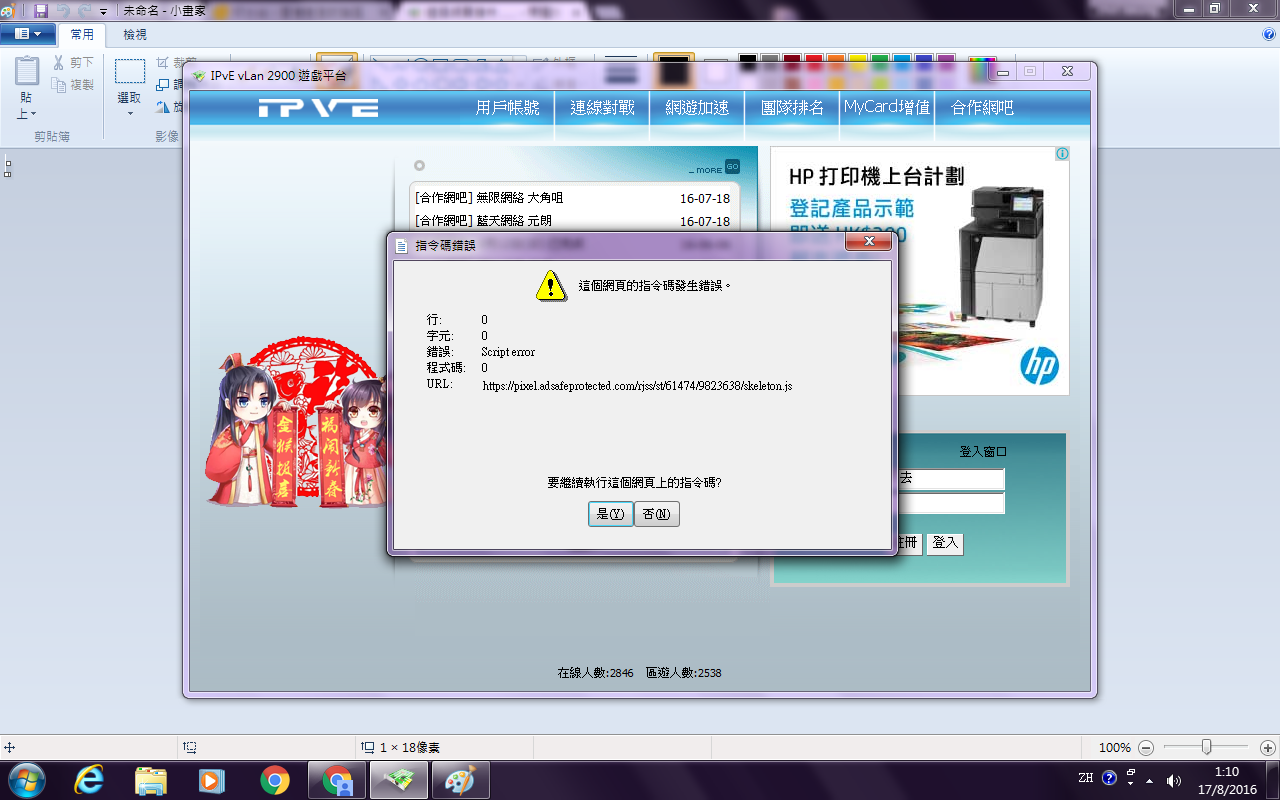This screenshot has width=1280, height=800.
Task: Click the Paint help question mark icon
Action: pos(1268,34)
